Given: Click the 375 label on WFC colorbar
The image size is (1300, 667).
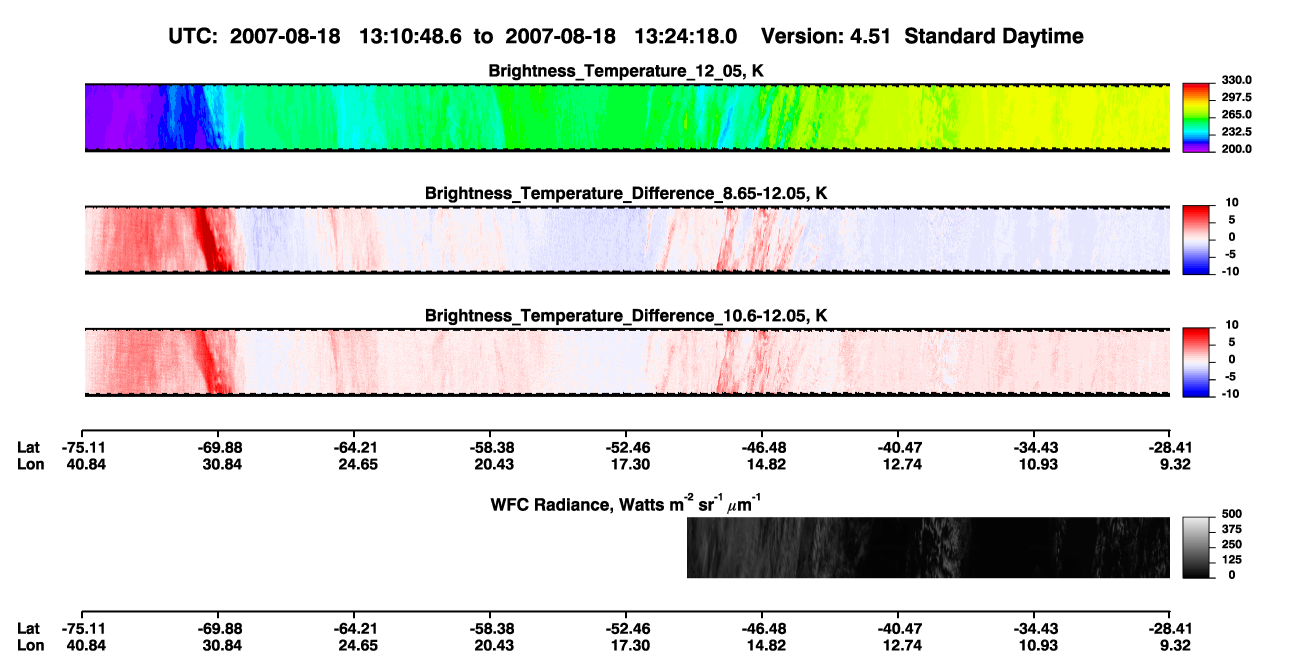Looking at the screenshot, I should point(1231,529).
